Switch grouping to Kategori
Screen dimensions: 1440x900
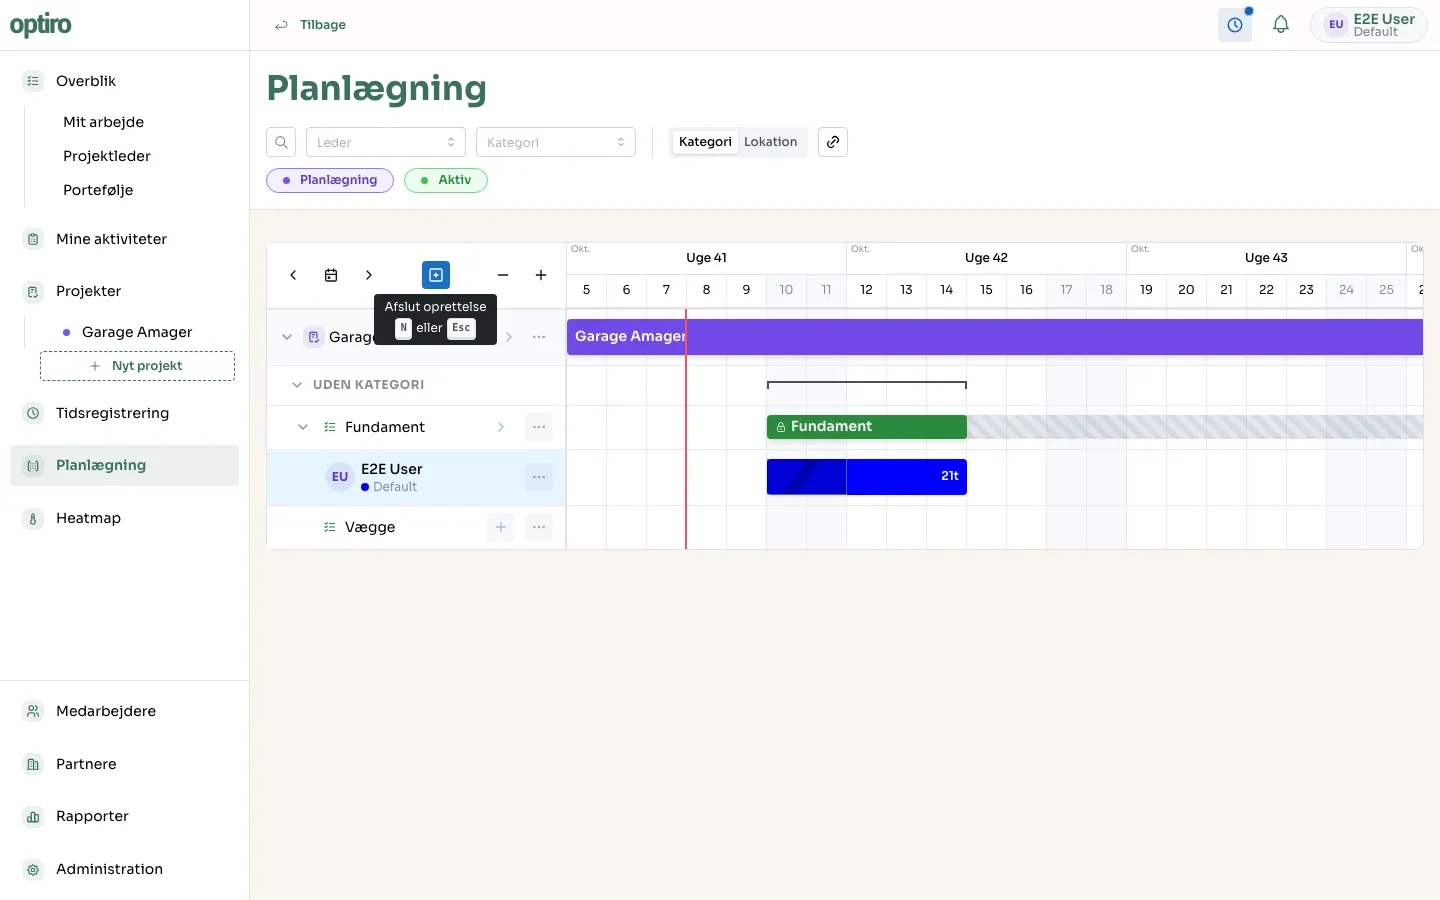pos(705,142)
